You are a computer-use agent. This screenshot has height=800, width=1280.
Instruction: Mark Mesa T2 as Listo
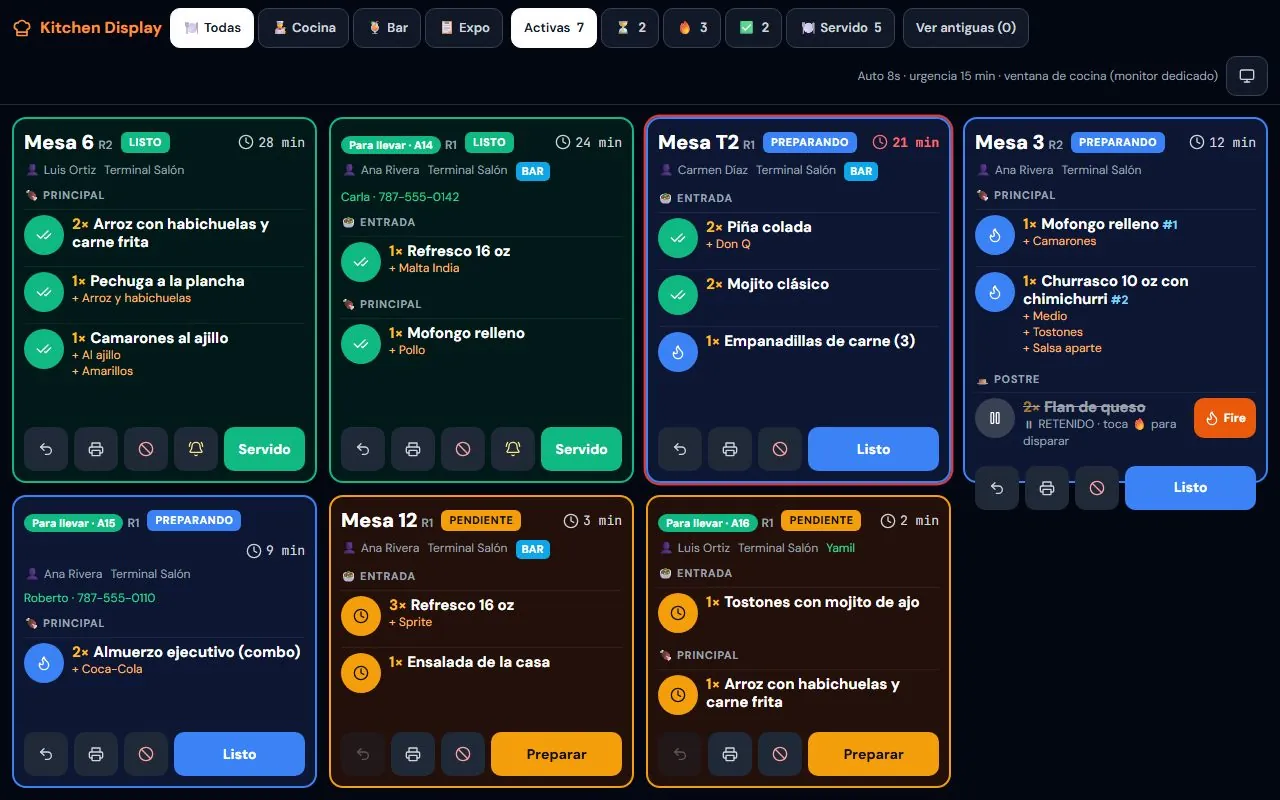[873, 449]
